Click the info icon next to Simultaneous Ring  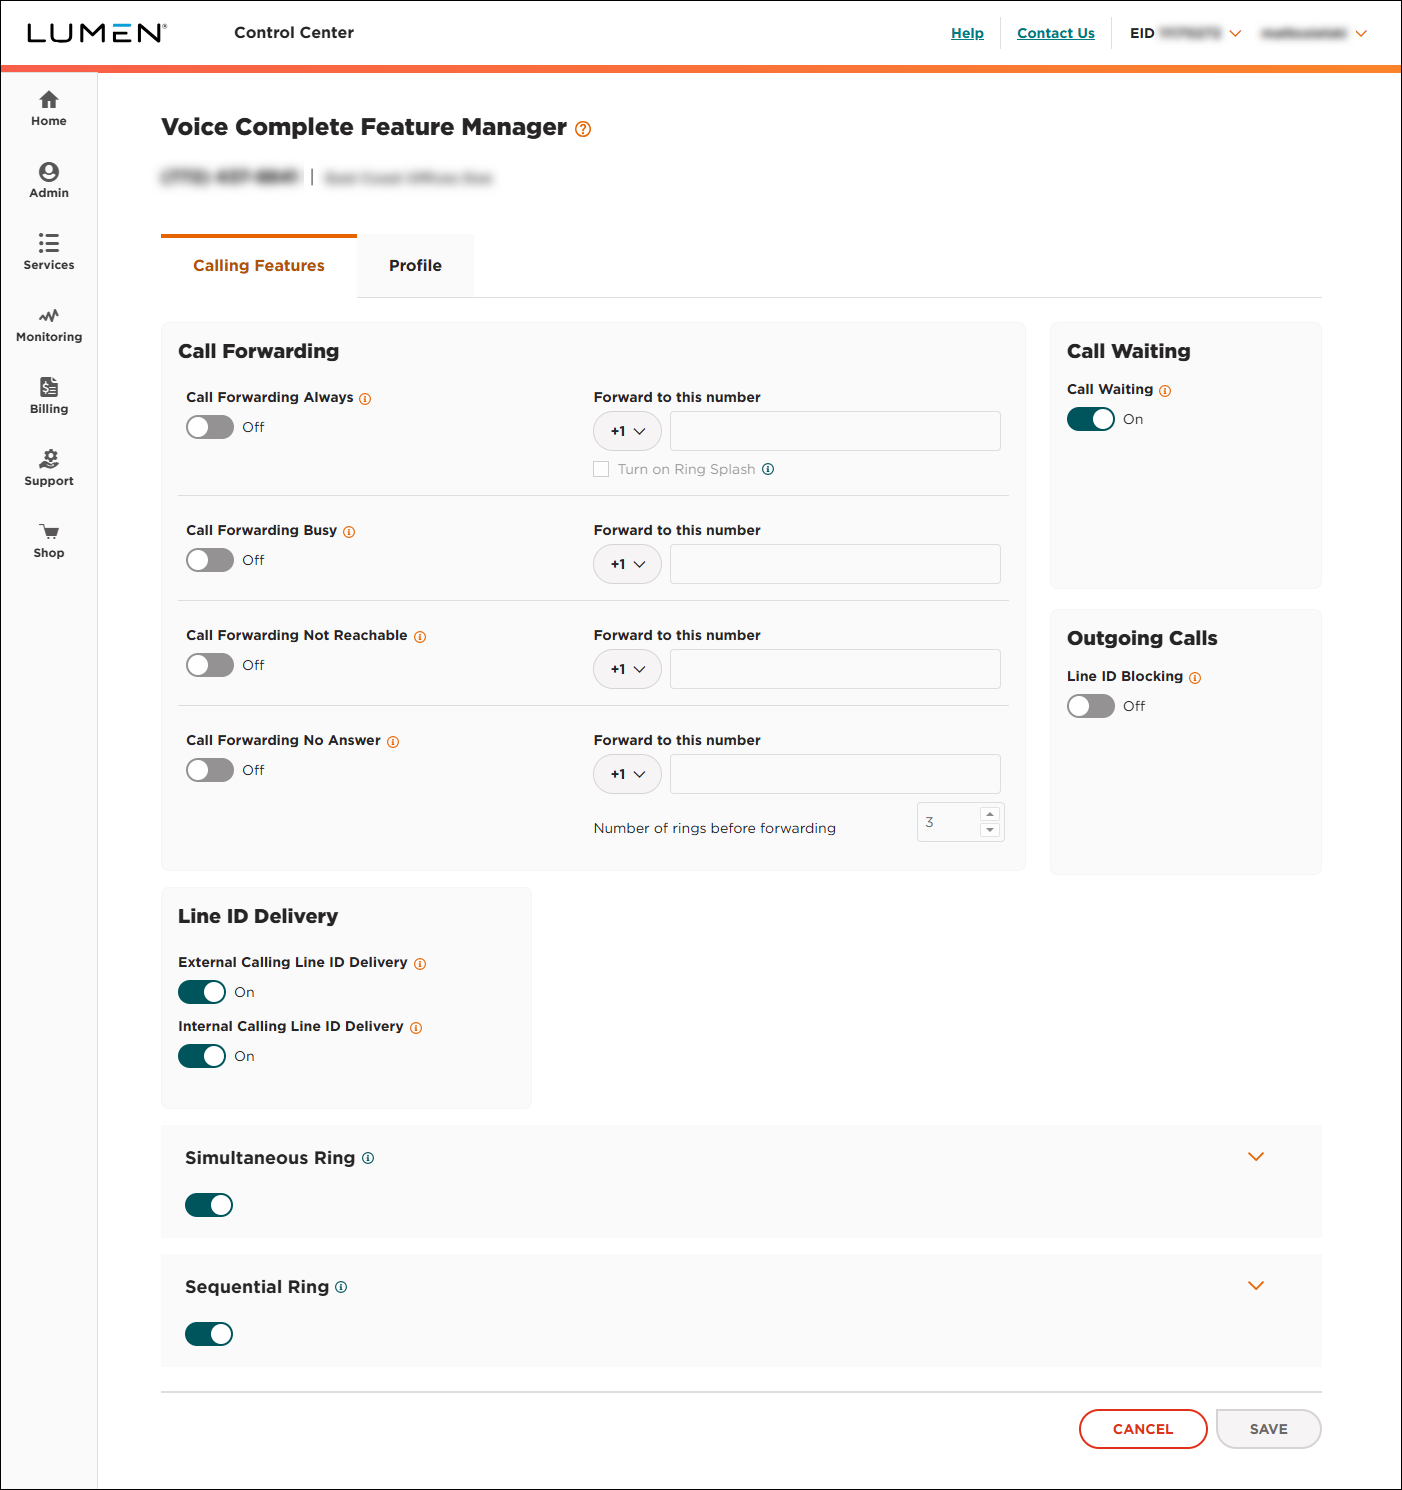pyautogui.click(x=367, y=1158)
